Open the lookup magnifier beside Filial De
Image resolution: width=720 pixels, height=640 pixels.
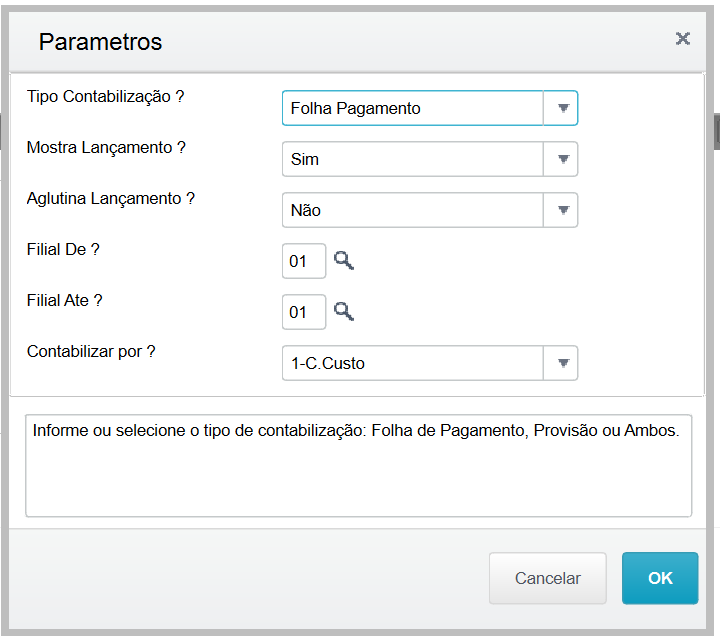[343, 260]
